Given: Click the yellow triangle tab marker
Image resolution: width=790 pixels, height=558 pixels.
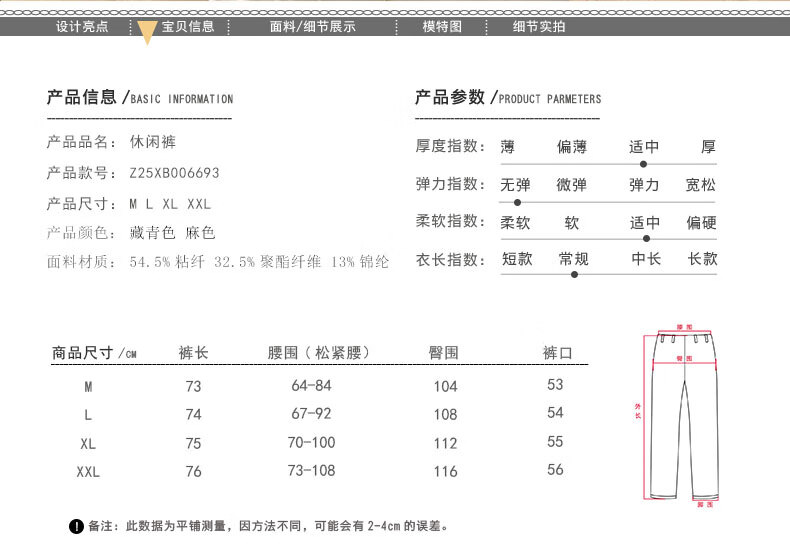Looking at the screenshot, I should [147, 33].
